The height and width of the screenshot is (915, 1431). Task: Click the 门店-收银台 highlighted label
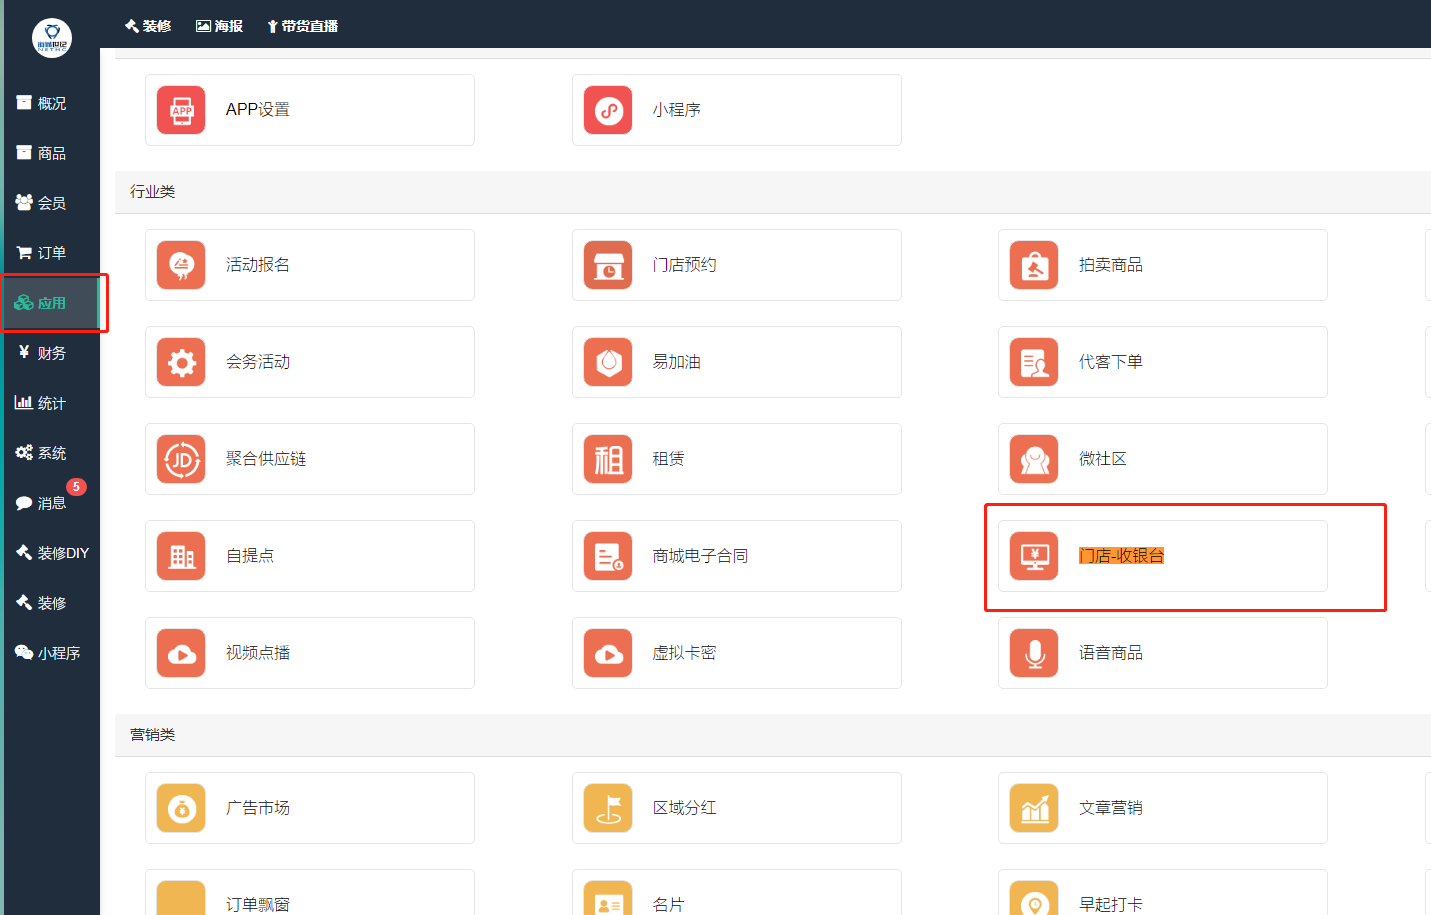point(1121,556)
